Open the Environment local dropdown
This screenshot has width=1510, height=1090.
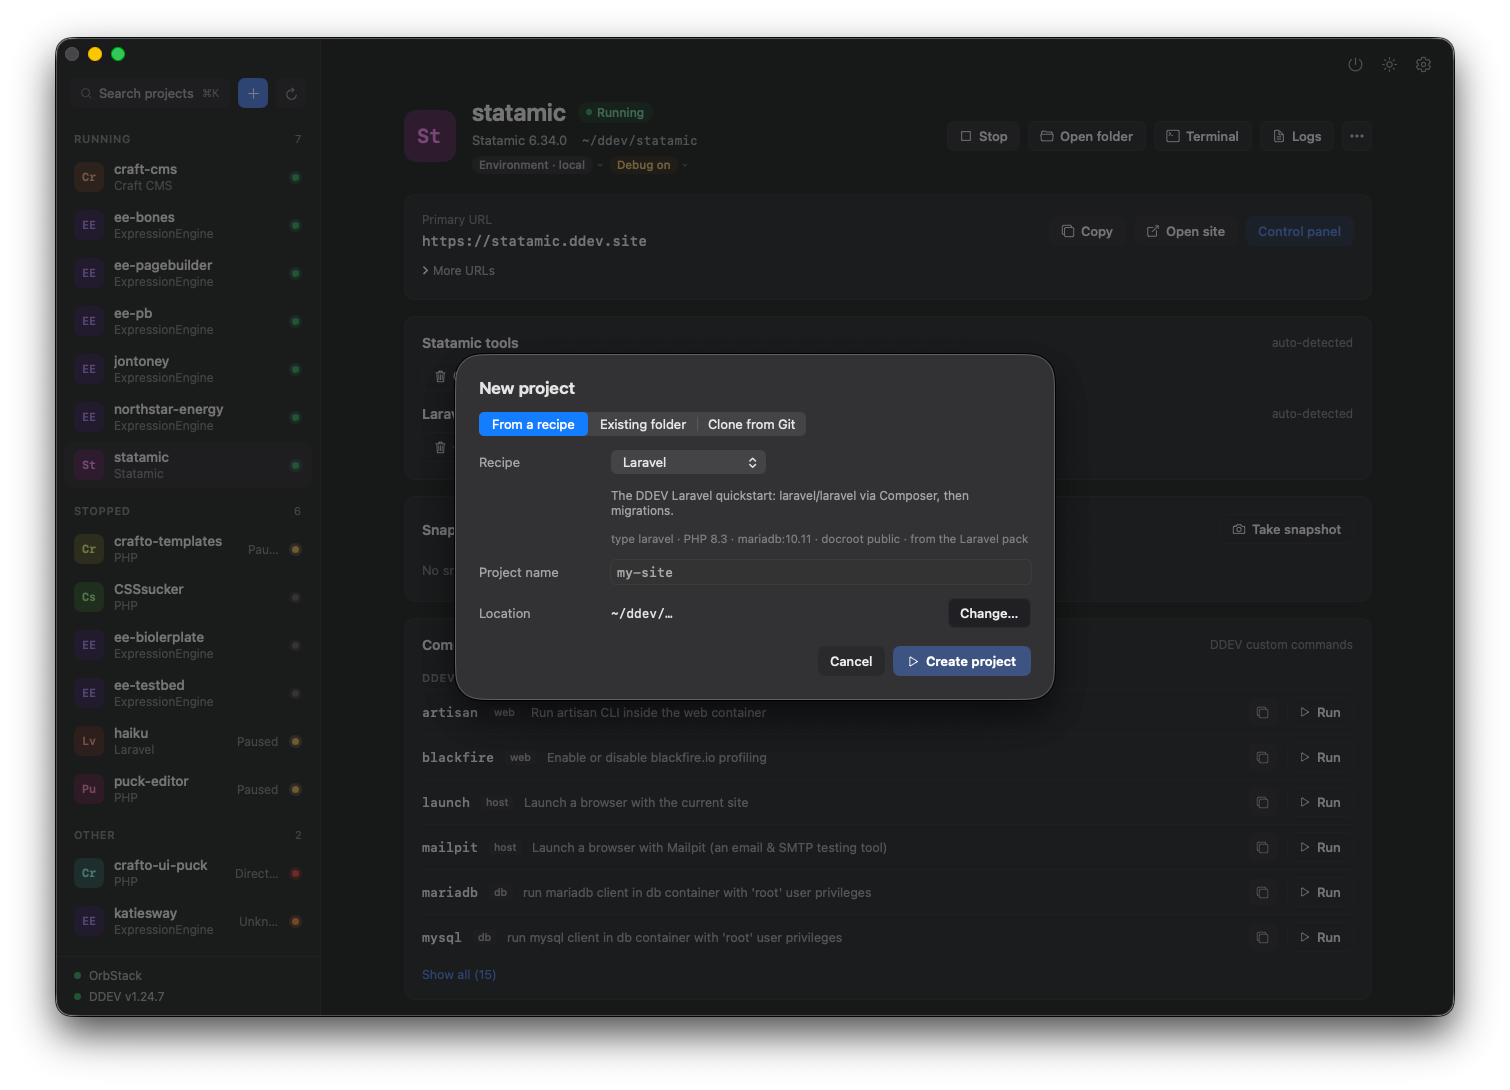540,165
